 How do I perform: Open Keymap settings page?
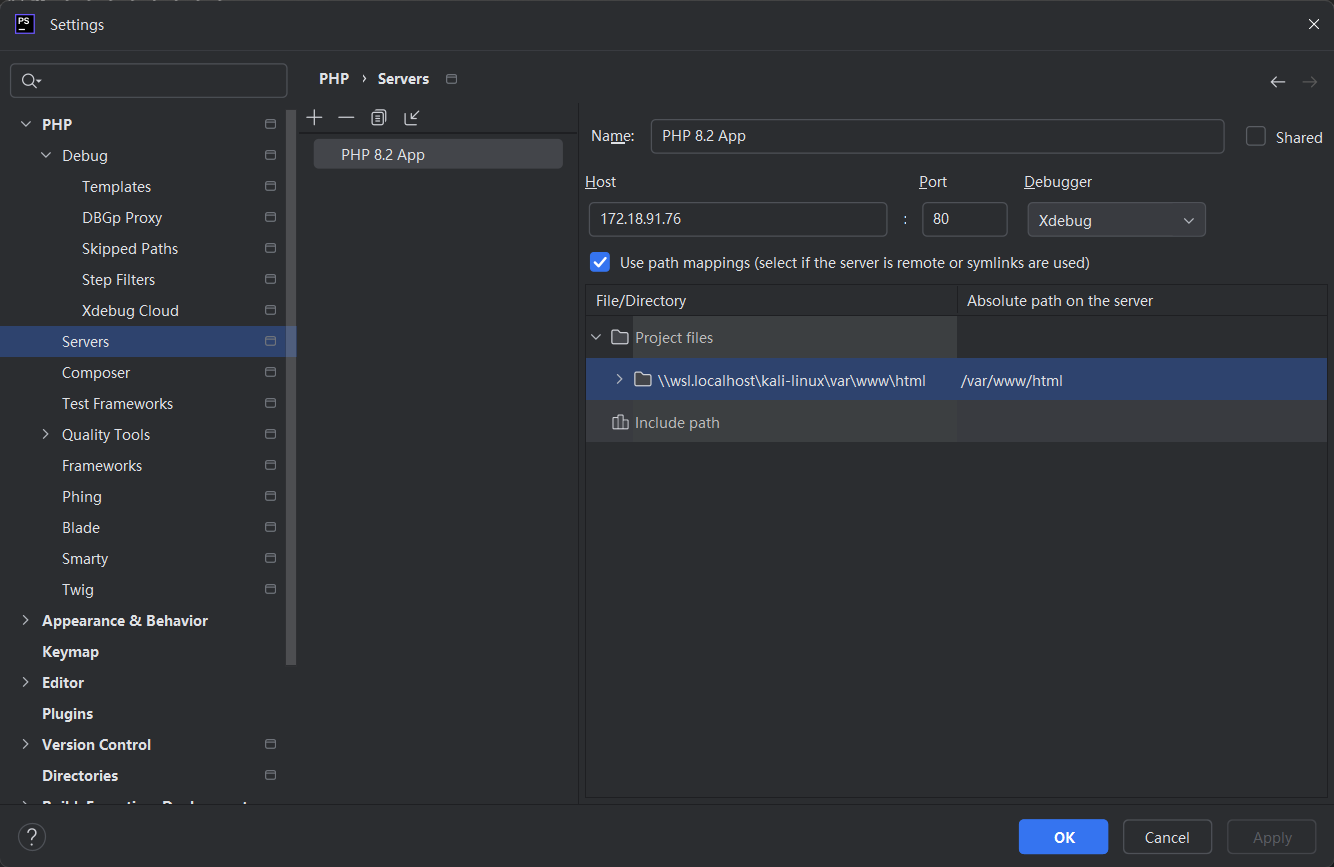[x=70, y=651]
